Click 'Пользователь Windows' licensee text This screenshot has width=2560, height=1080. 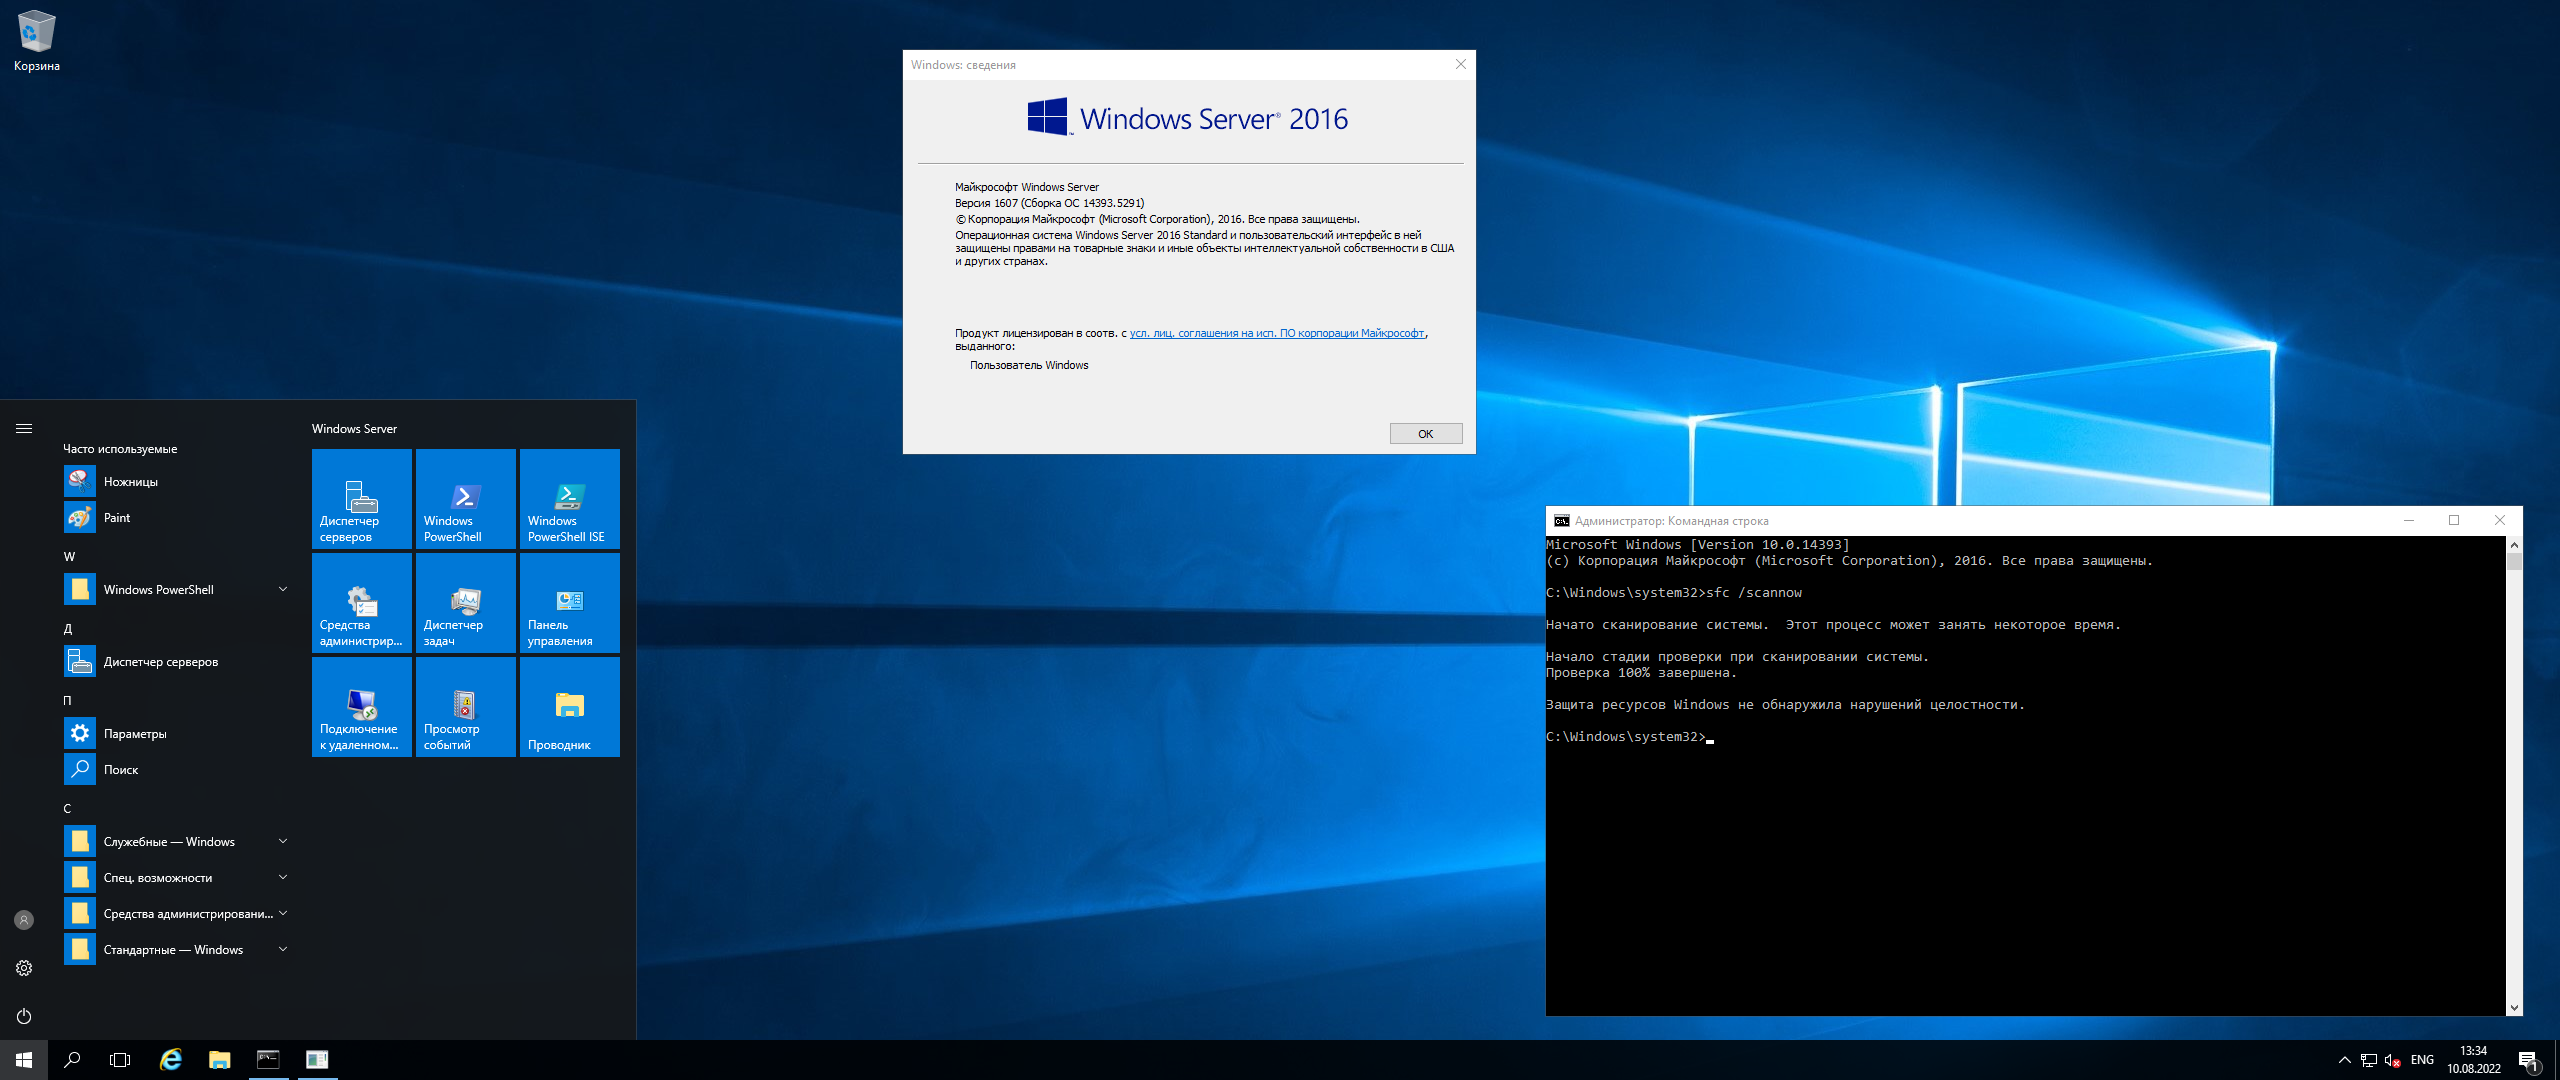1029,366
